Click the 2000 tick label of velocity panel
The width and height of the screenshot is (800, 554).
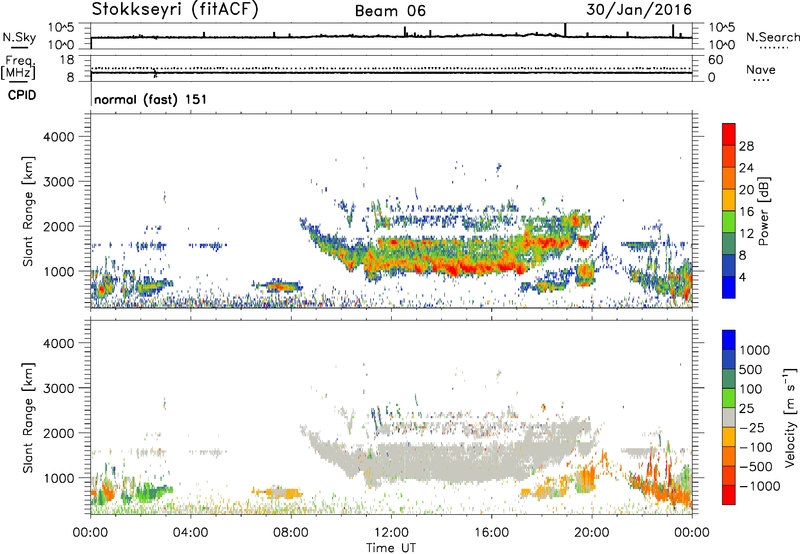[59, 433]
